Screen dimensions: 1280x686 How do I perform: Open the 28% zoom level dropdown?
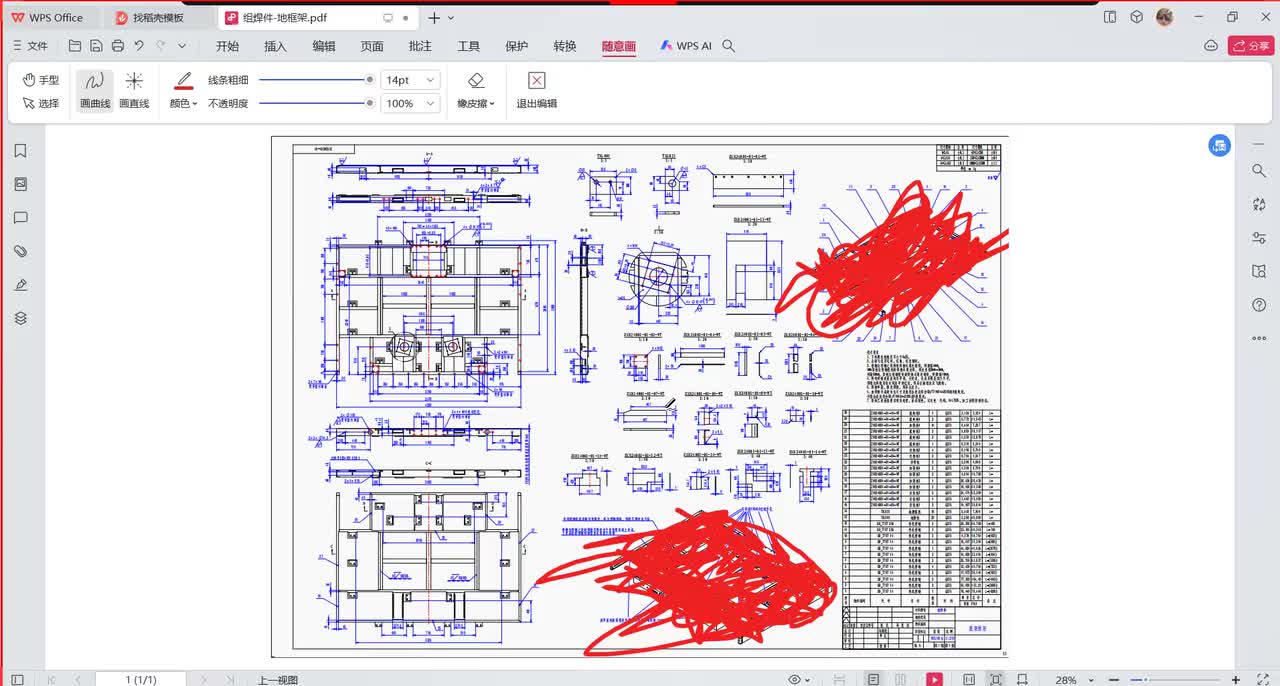tap(1074, 680)
